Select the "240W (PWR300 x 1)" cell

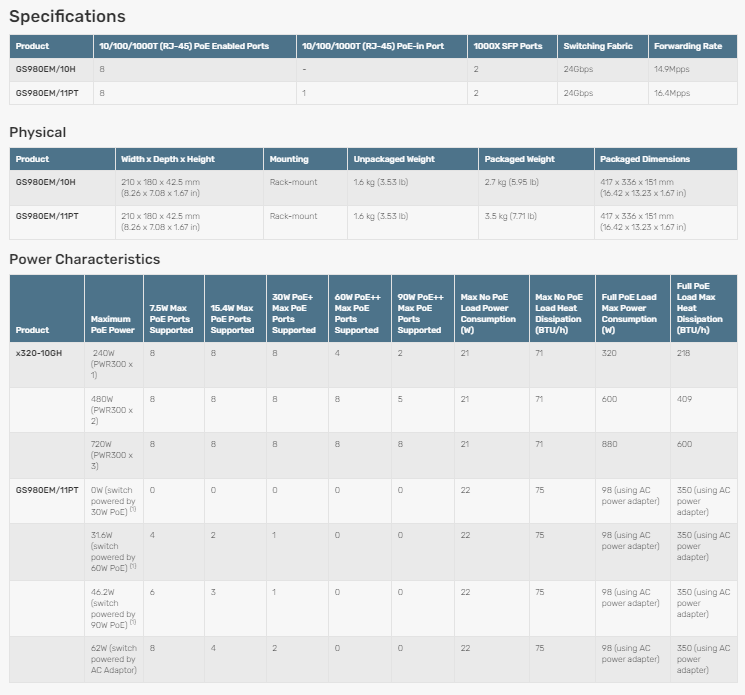tap(112, 364)
